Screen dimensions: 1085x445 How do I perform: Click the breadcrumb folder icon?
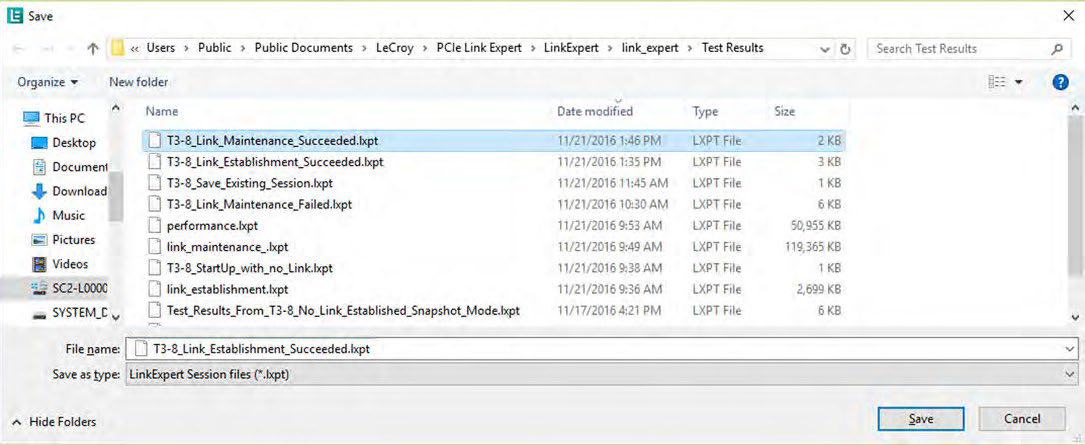pos(117,48)
